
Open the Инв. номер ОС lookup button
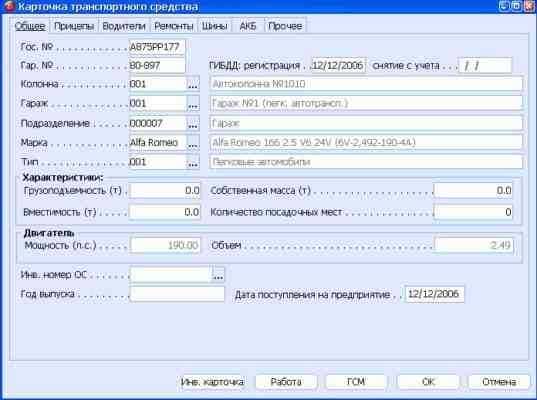218,275
